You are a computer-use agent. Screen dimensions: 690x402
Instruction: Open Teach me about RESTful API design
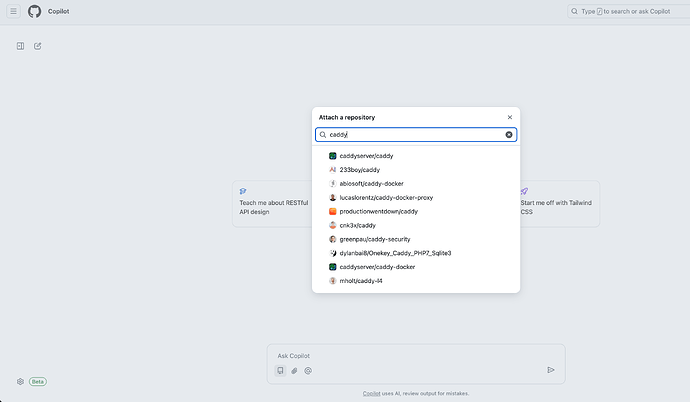[x=273, y=204]
